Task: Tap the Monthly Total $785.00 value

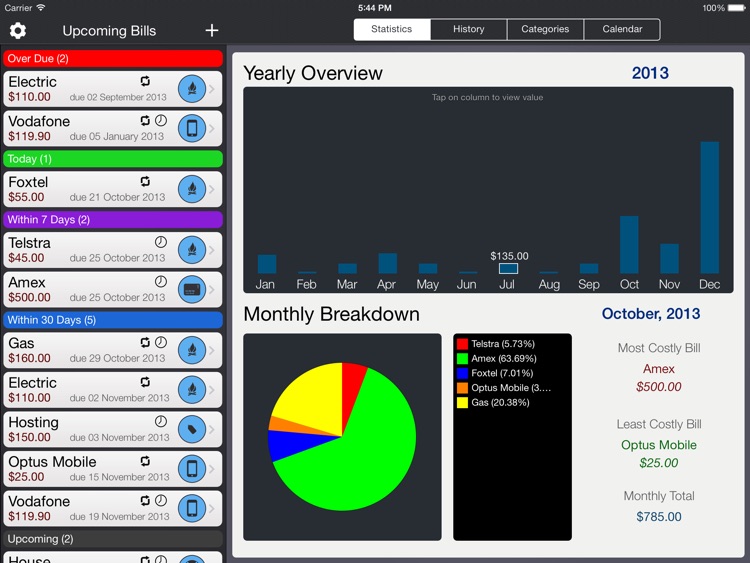Action: point(659,517)
